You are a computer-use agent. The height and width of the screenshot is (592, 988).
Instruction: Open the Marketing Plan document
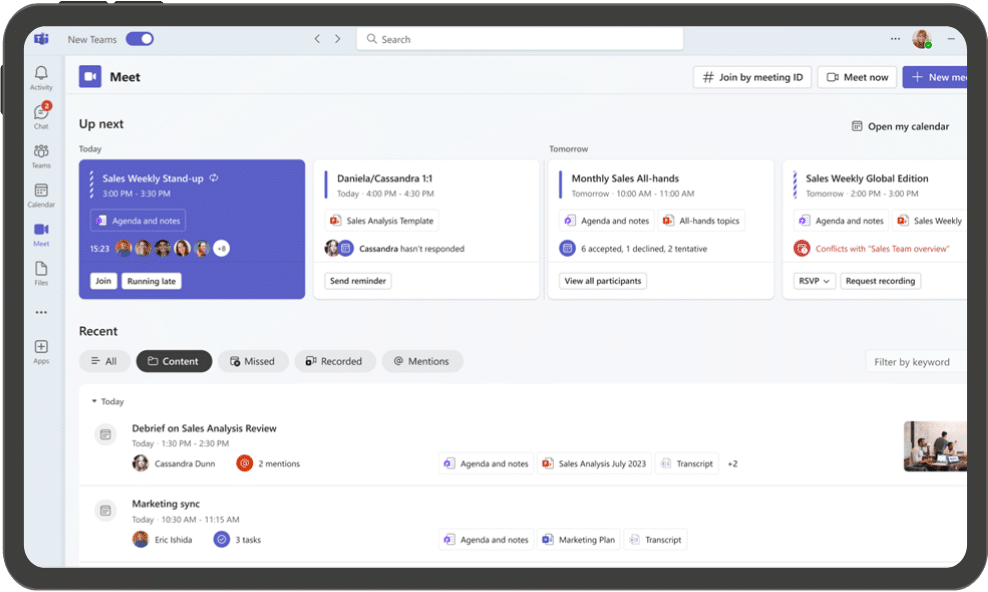[x=578, y=540]
